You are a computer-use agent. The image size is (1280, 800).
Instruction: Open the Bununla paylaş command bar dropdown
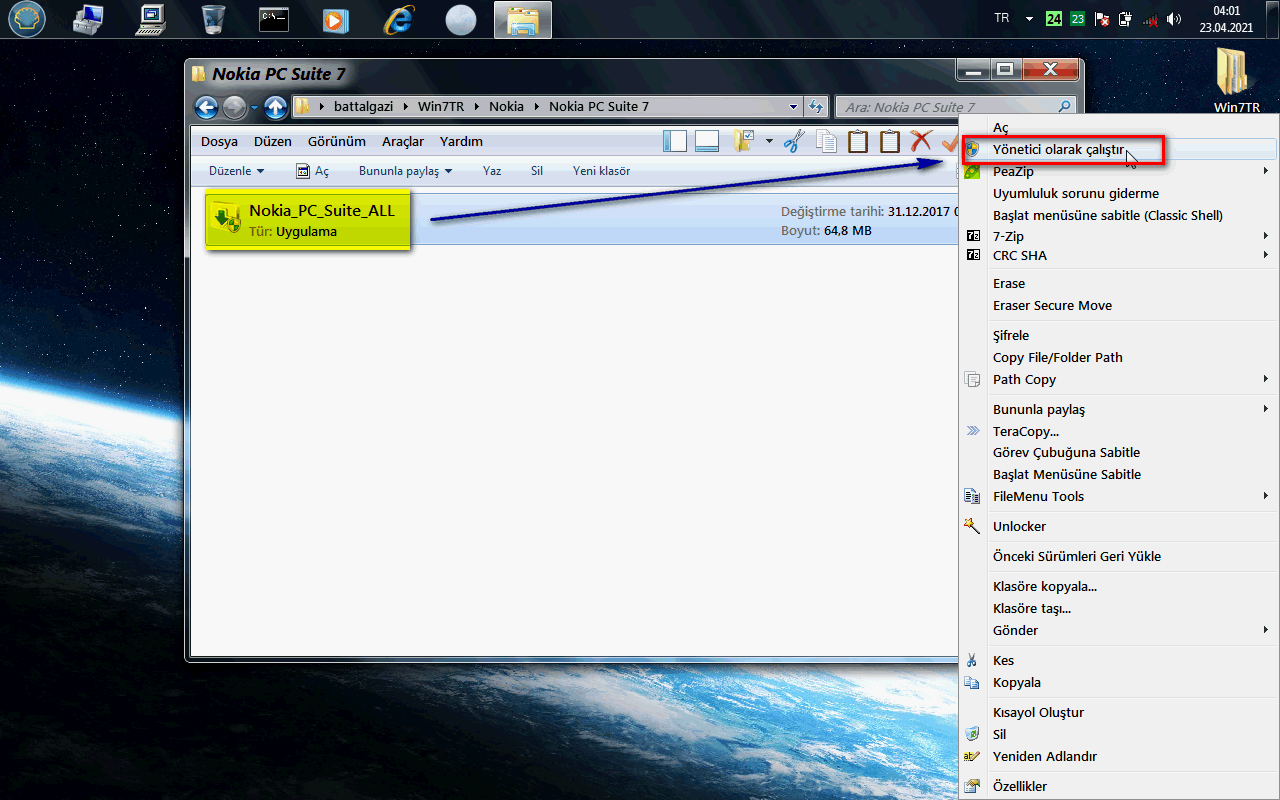coord(405,171)
